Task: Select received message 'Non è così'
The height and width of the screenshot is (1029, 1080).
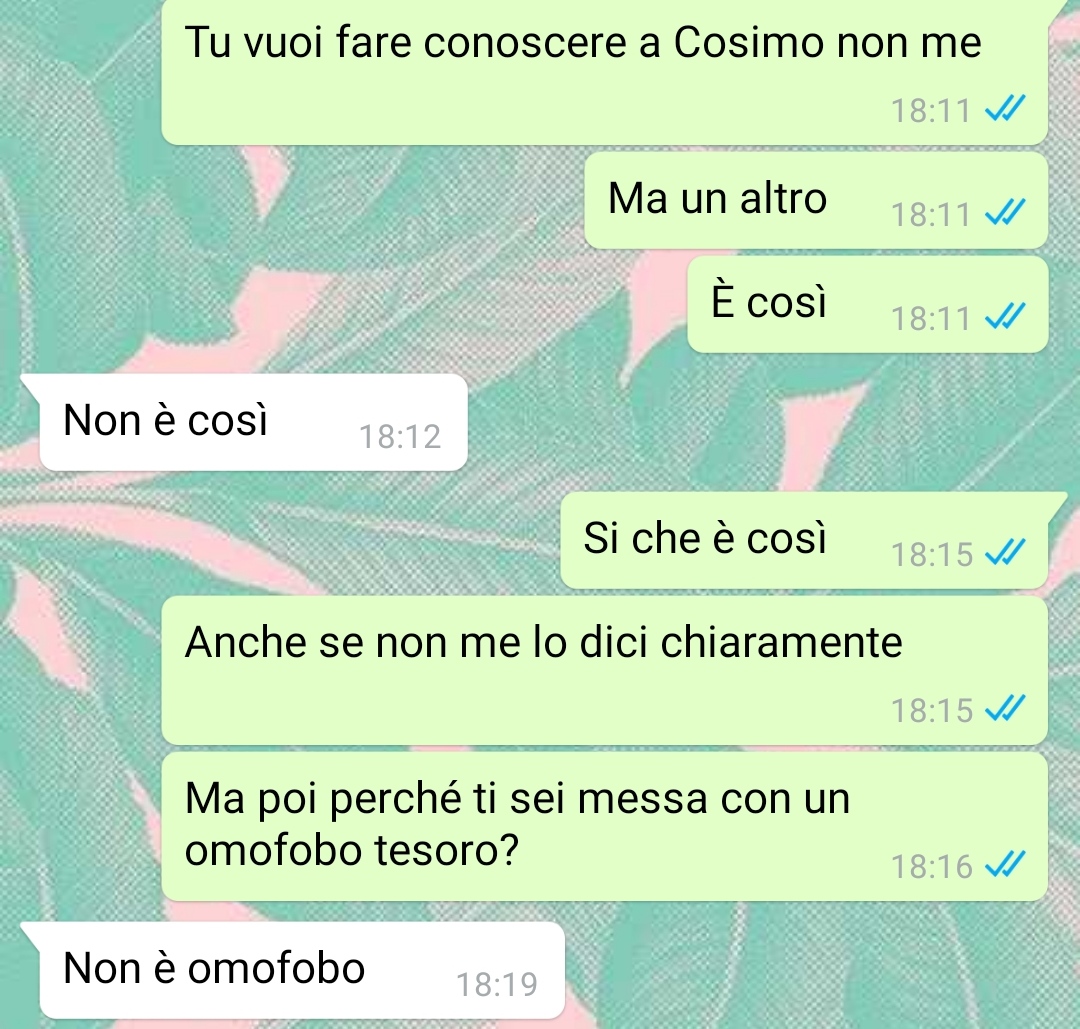Action: pyautogui.click(x=253, y=422)
